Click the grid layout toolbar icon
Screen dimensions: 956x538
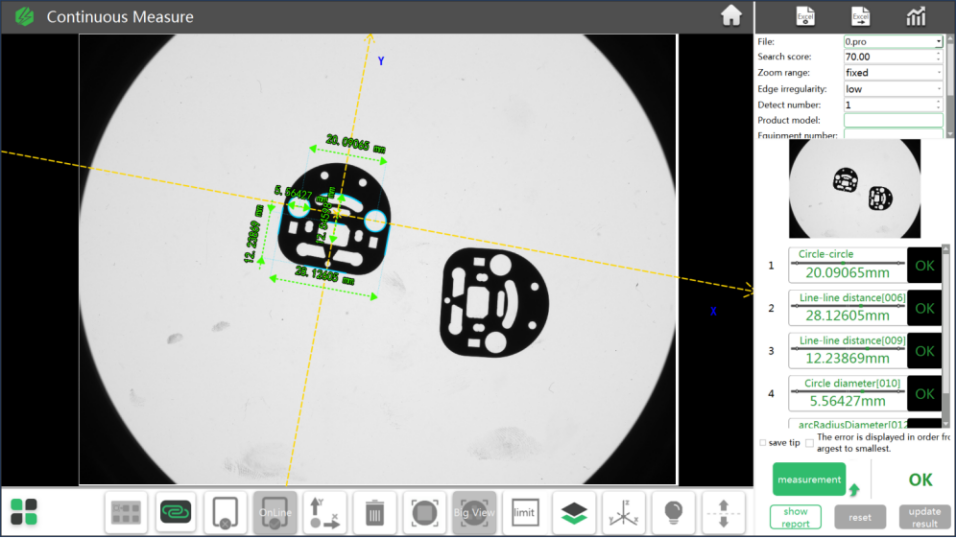click(126, 512)
